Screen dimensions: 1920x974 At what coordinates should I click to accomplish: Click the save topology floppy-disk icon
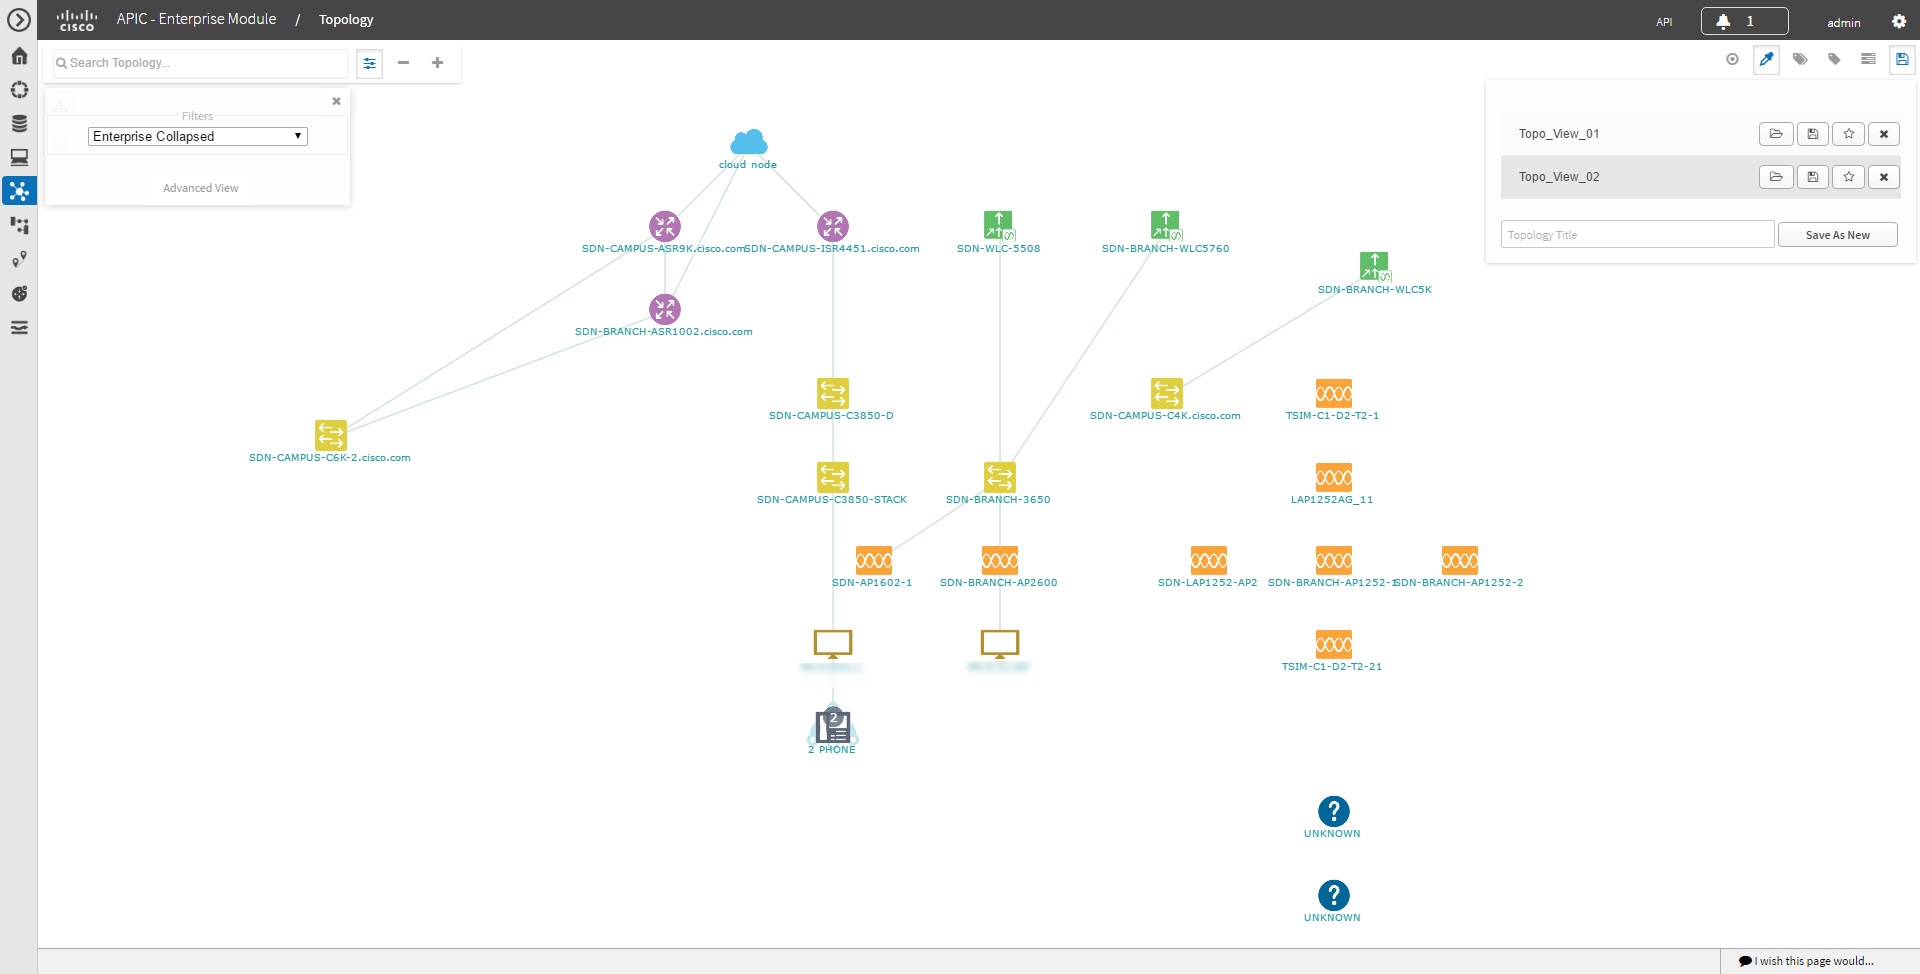click(1901, 59)
